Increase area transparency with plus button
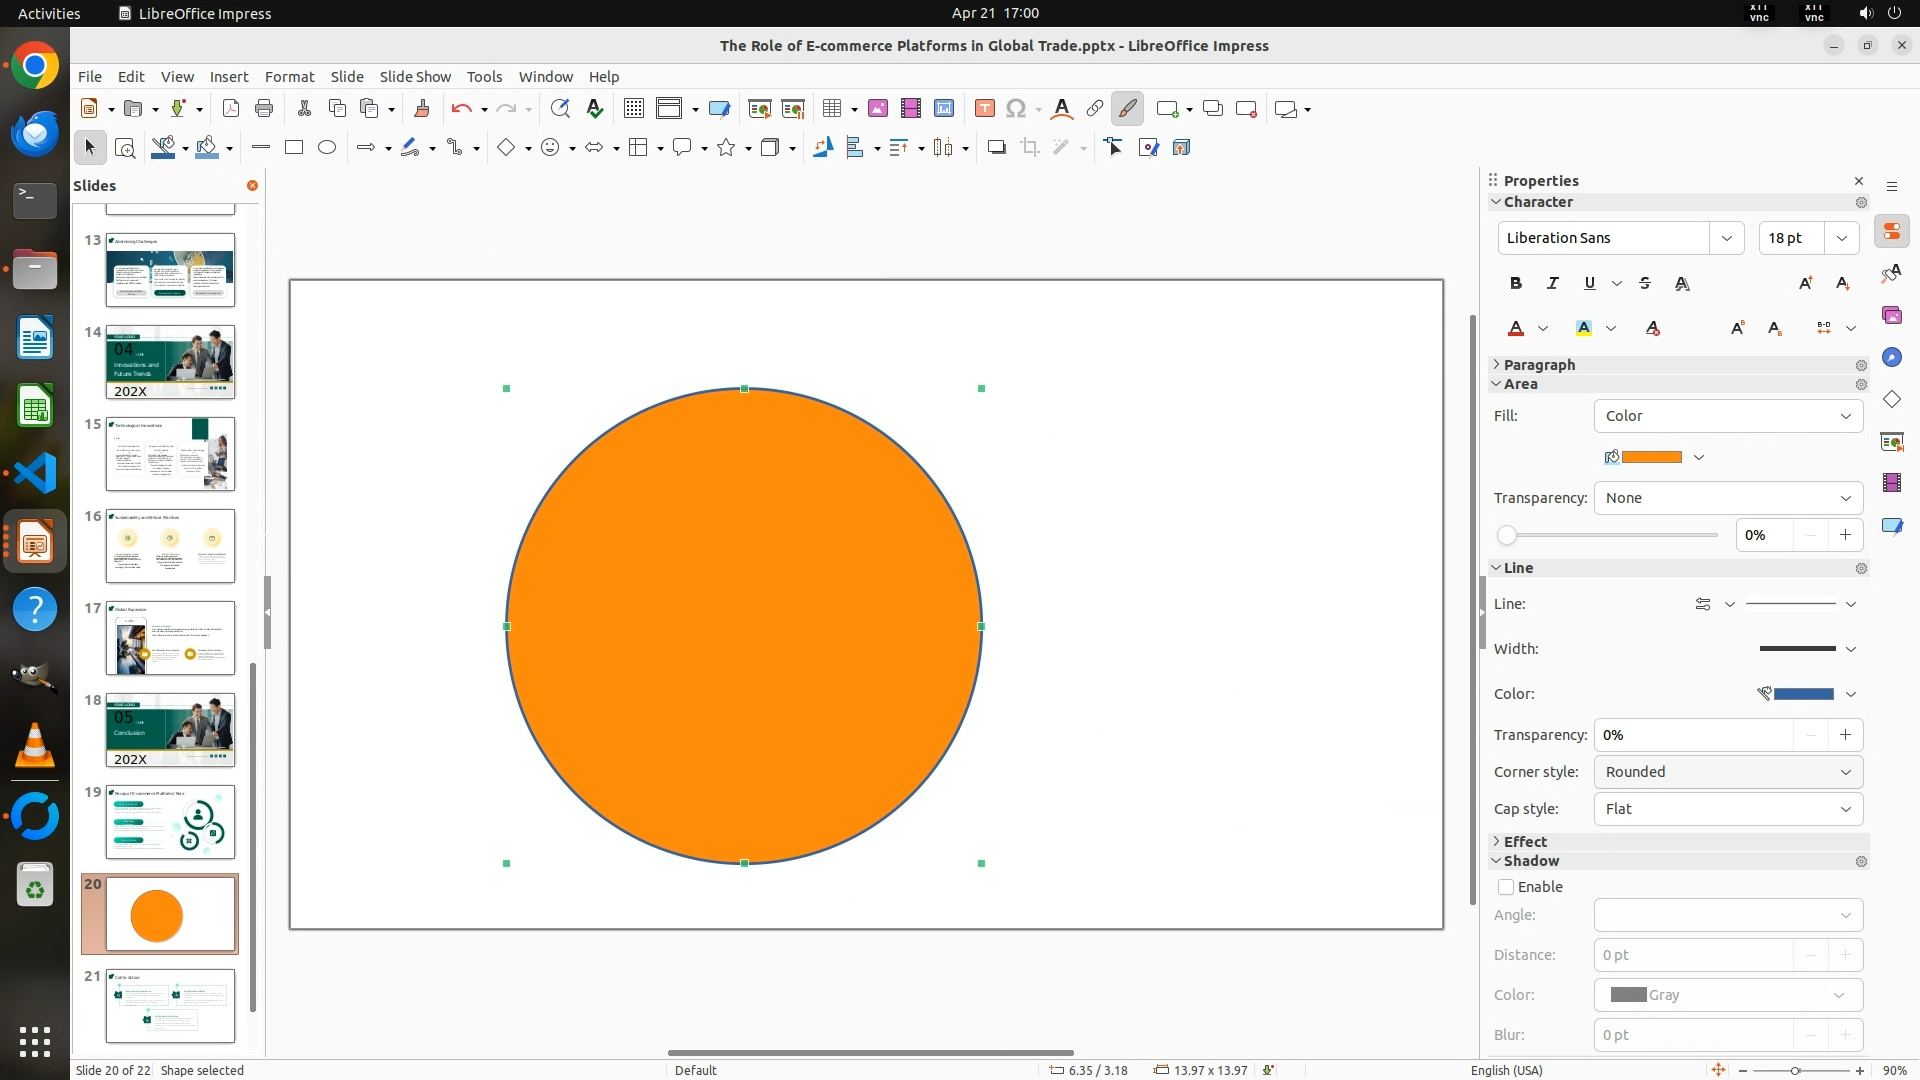 [x=1845, y=535]
